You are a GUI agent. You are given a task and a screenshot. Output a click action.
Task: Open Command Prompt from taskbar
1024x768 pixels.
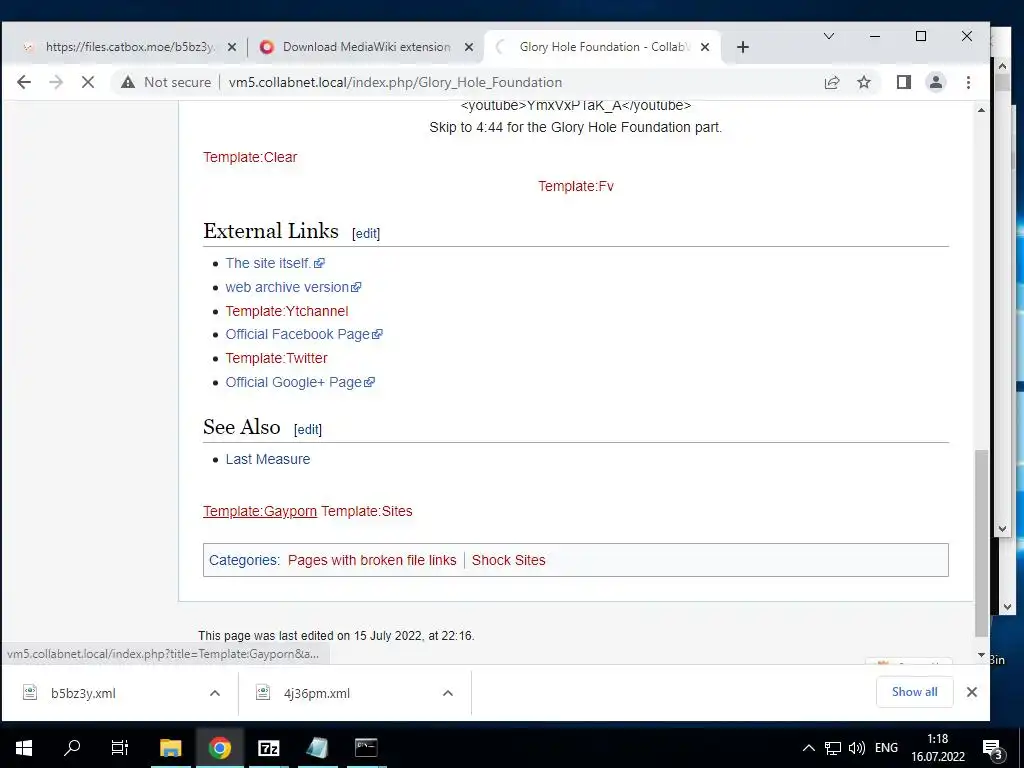click(x=366, y=748)
